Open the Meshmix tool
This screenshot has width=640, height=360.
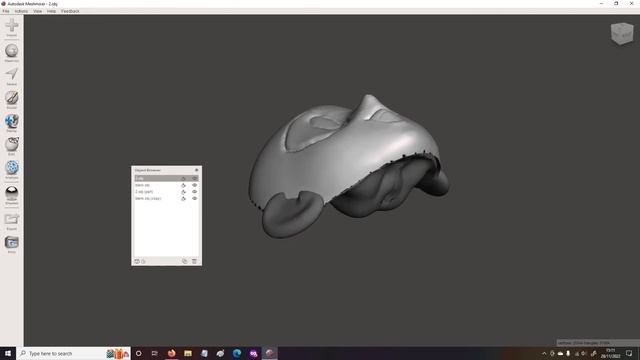pos(11,53)
